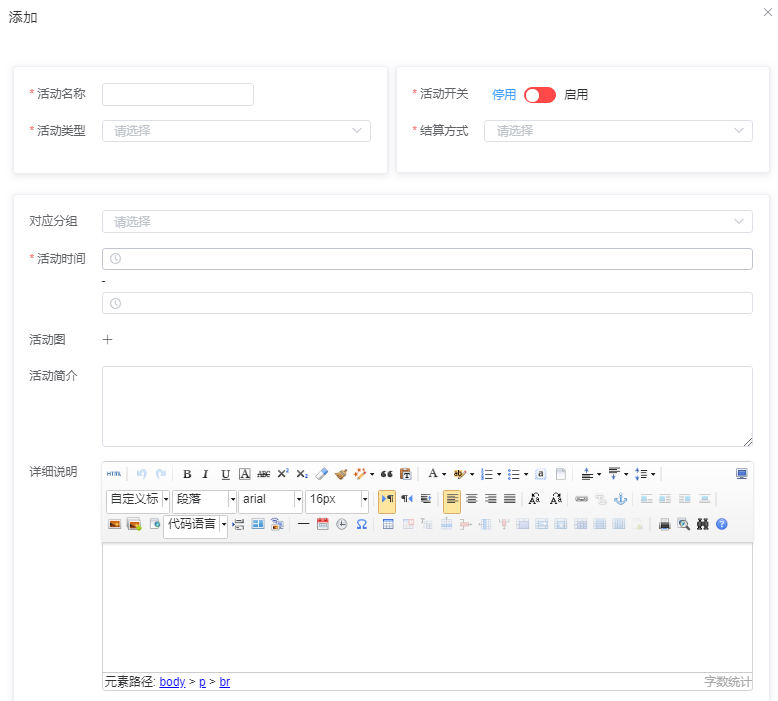Image resolution: width=778 pixels, height=701 pixels.
Task: Justify text in the editor
Action: pos(510,499)
